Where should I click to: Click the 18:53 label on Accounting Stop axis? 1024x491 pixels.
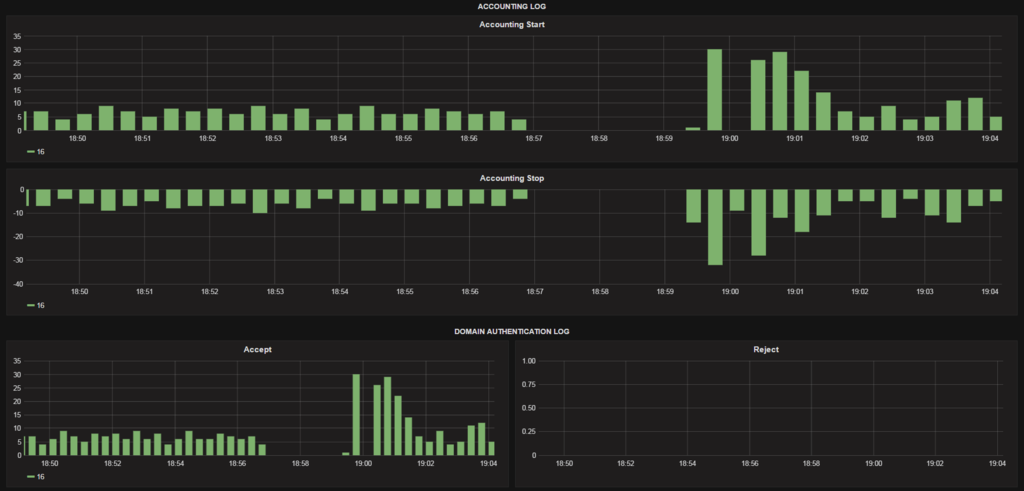tap(275, 292)
